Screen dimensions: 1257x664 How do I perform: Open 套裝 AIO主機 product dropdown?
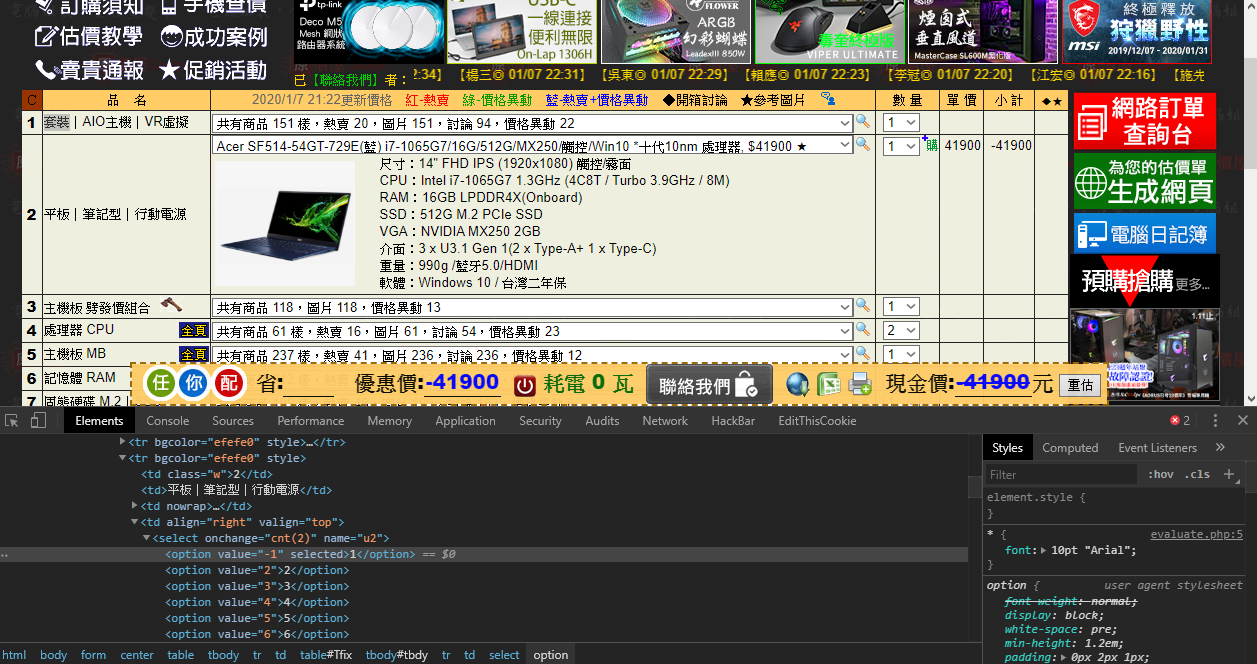point(533,123)
